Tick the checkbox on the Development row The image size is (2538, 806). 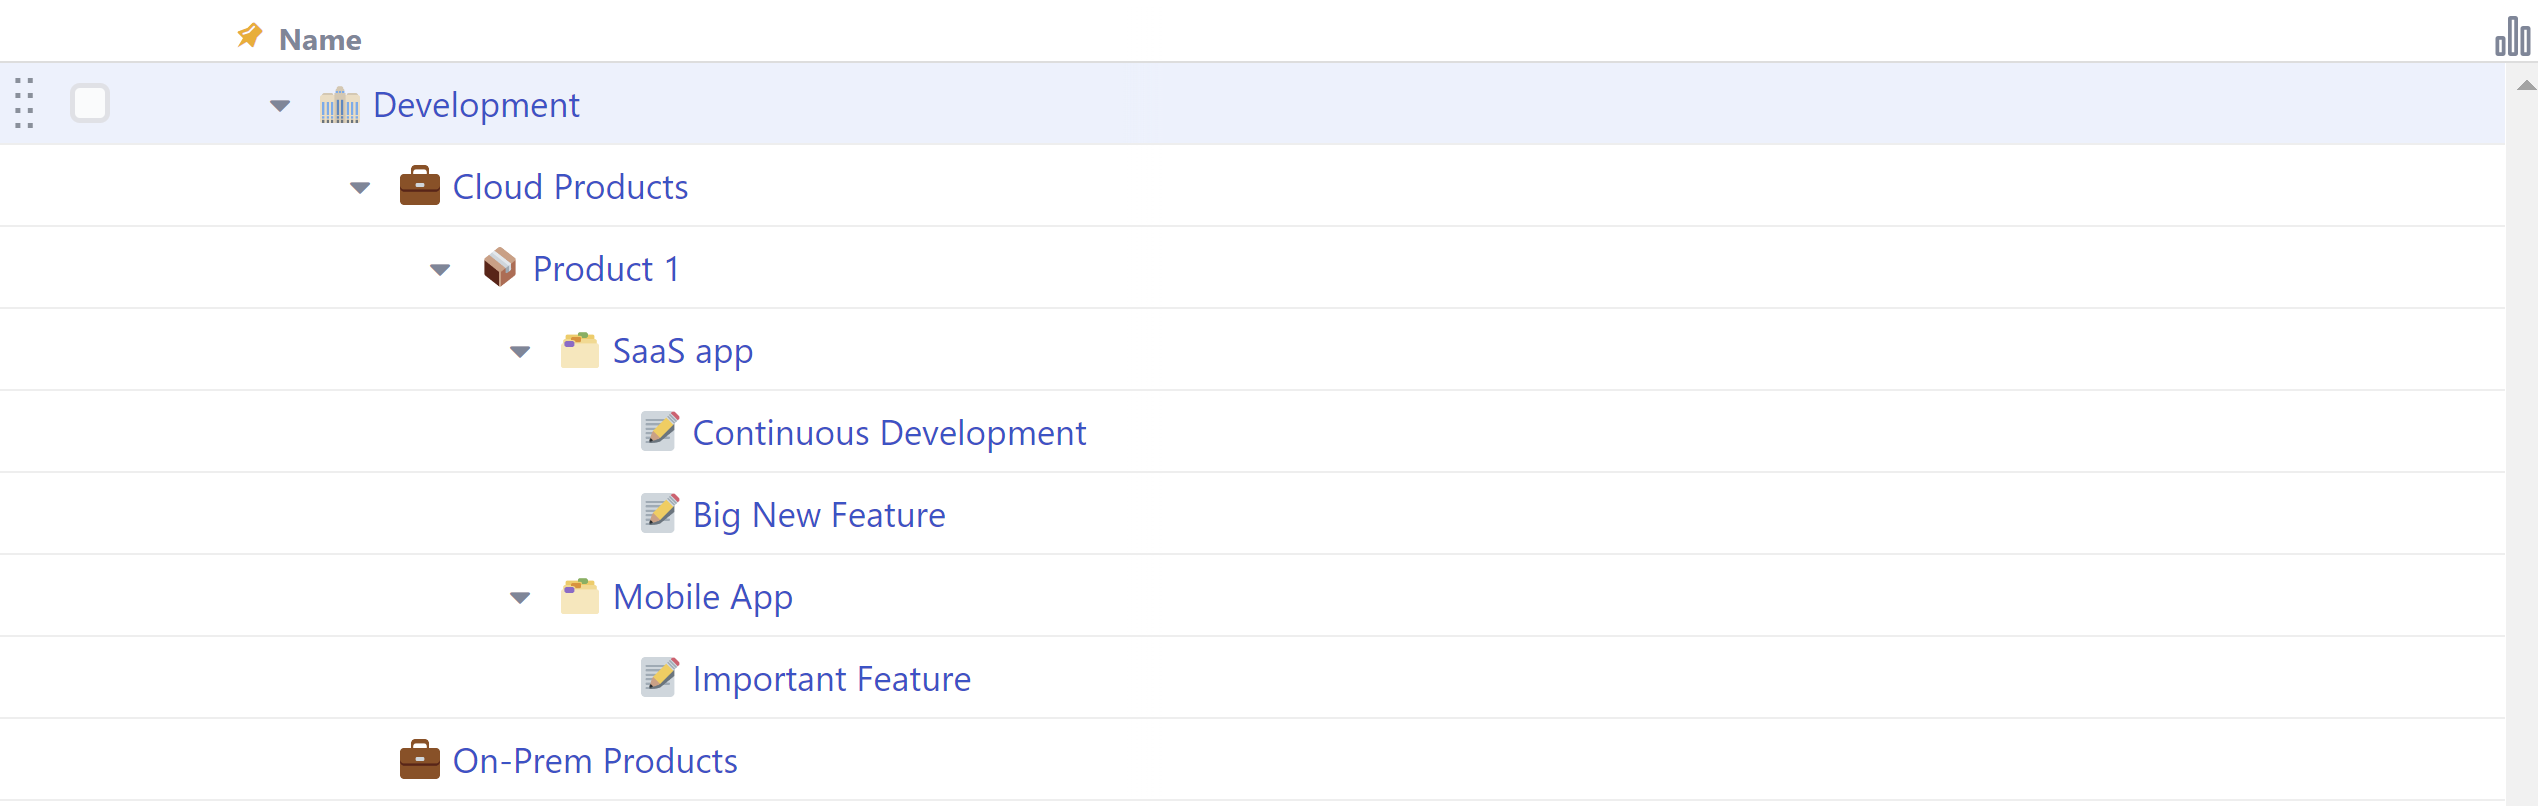click(x=90, y=104)
